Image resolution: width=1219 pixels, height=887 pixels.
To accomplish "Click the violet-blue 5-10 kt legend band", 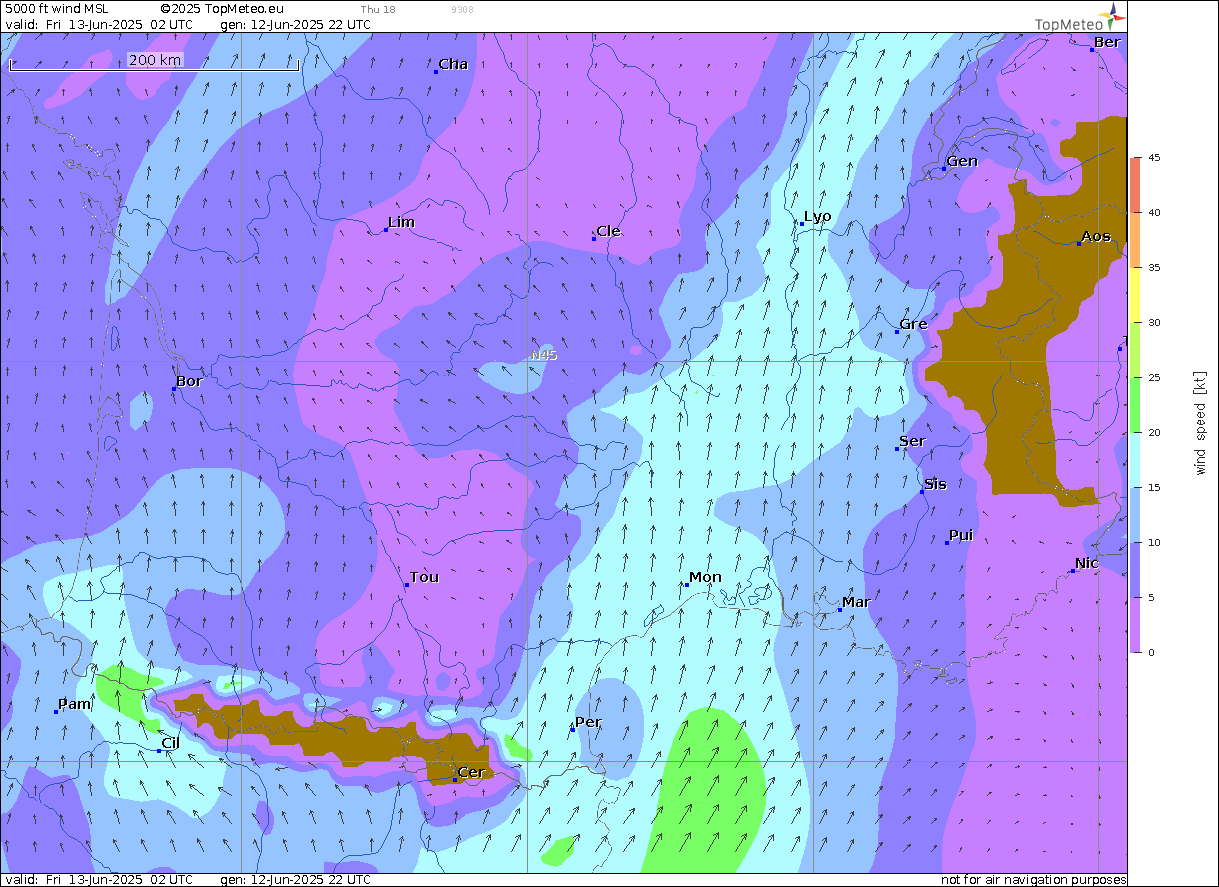I will point(1135,570).
